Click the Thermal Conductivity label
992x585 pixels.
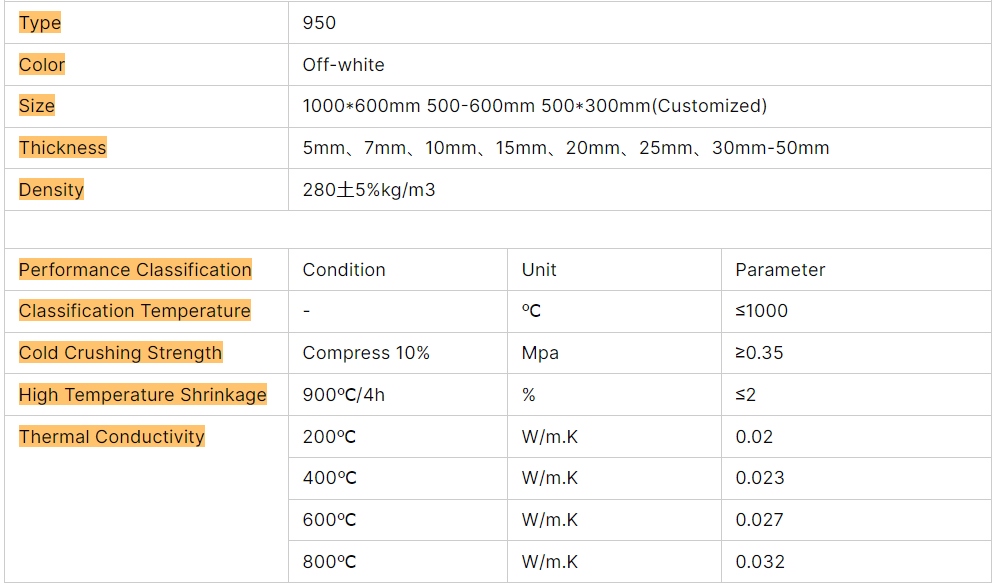tap(112, 437)
